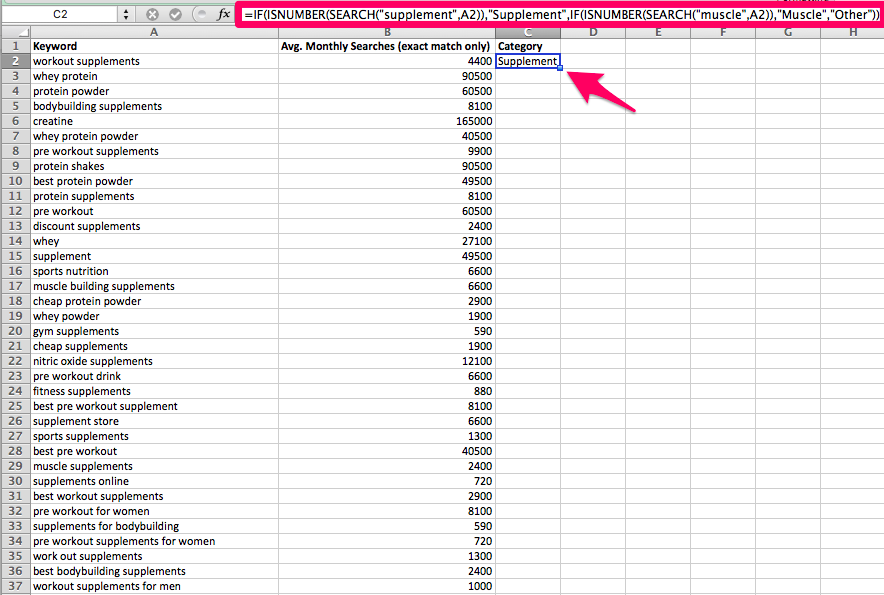The image size is (884, 595).
Task: Select column H header
Action: (852, 32)
